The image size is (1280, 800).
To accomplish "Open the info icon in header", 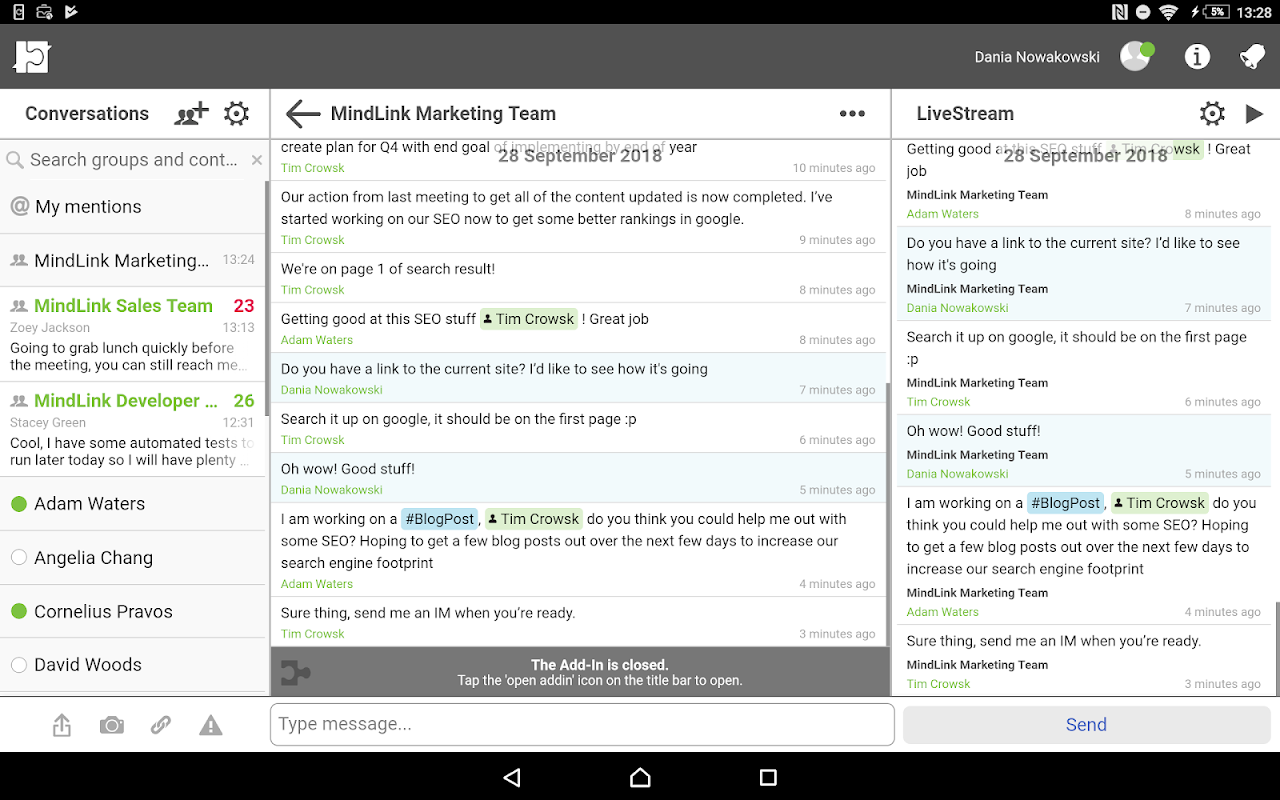I will pos(1197,57).
